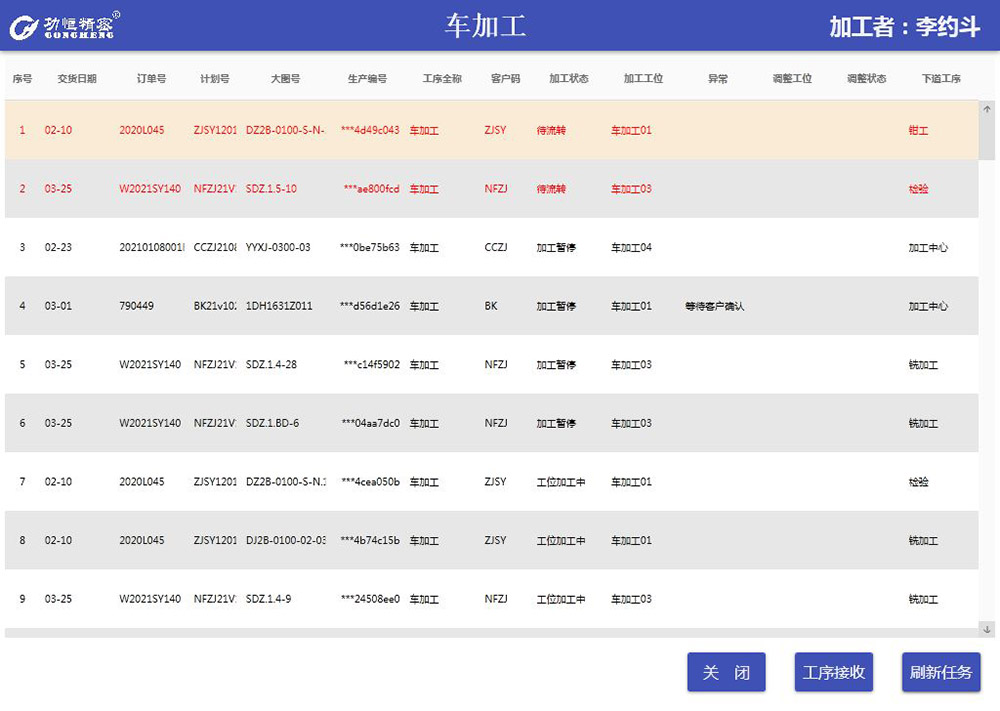Click production number ***4d49c043 in row 1
This screenshot has height=711, width=1000.
366,130
